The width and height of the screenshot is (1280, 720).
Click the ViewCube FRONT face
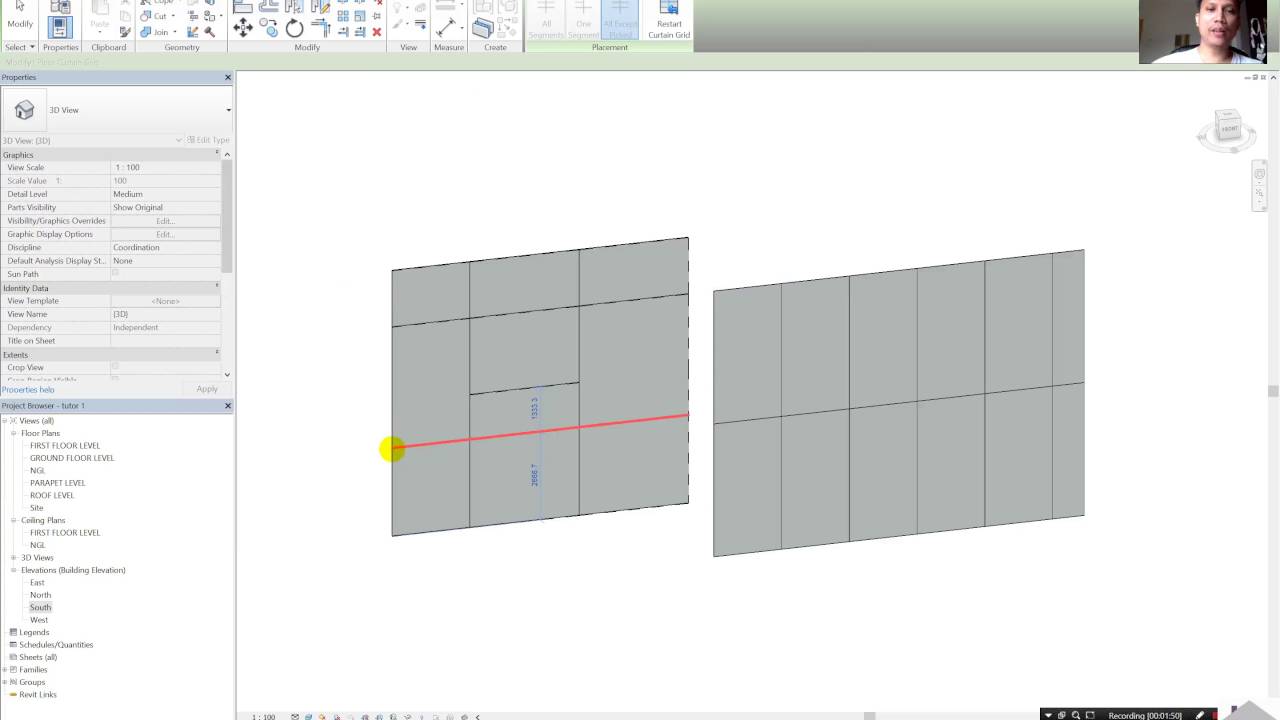pyautogui.click(x=1228, y=129)
